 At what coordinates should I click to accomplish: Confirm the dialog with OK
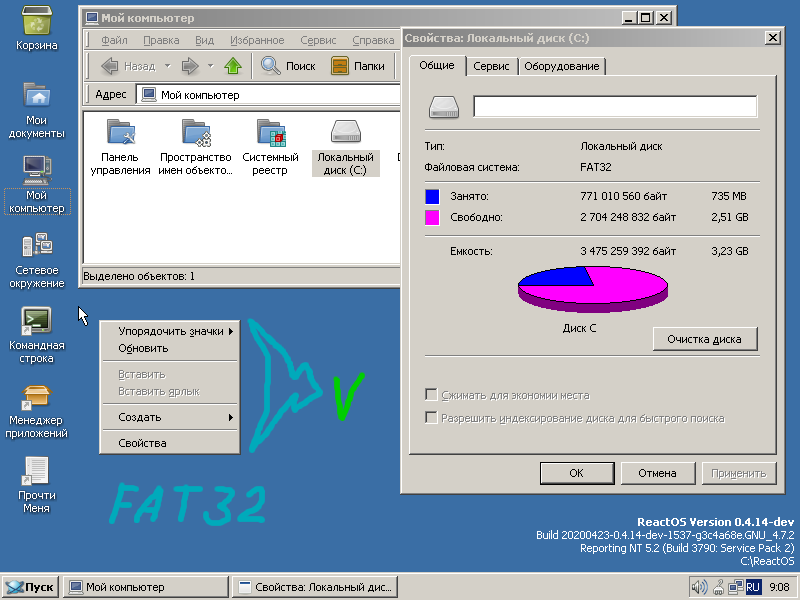577,473
